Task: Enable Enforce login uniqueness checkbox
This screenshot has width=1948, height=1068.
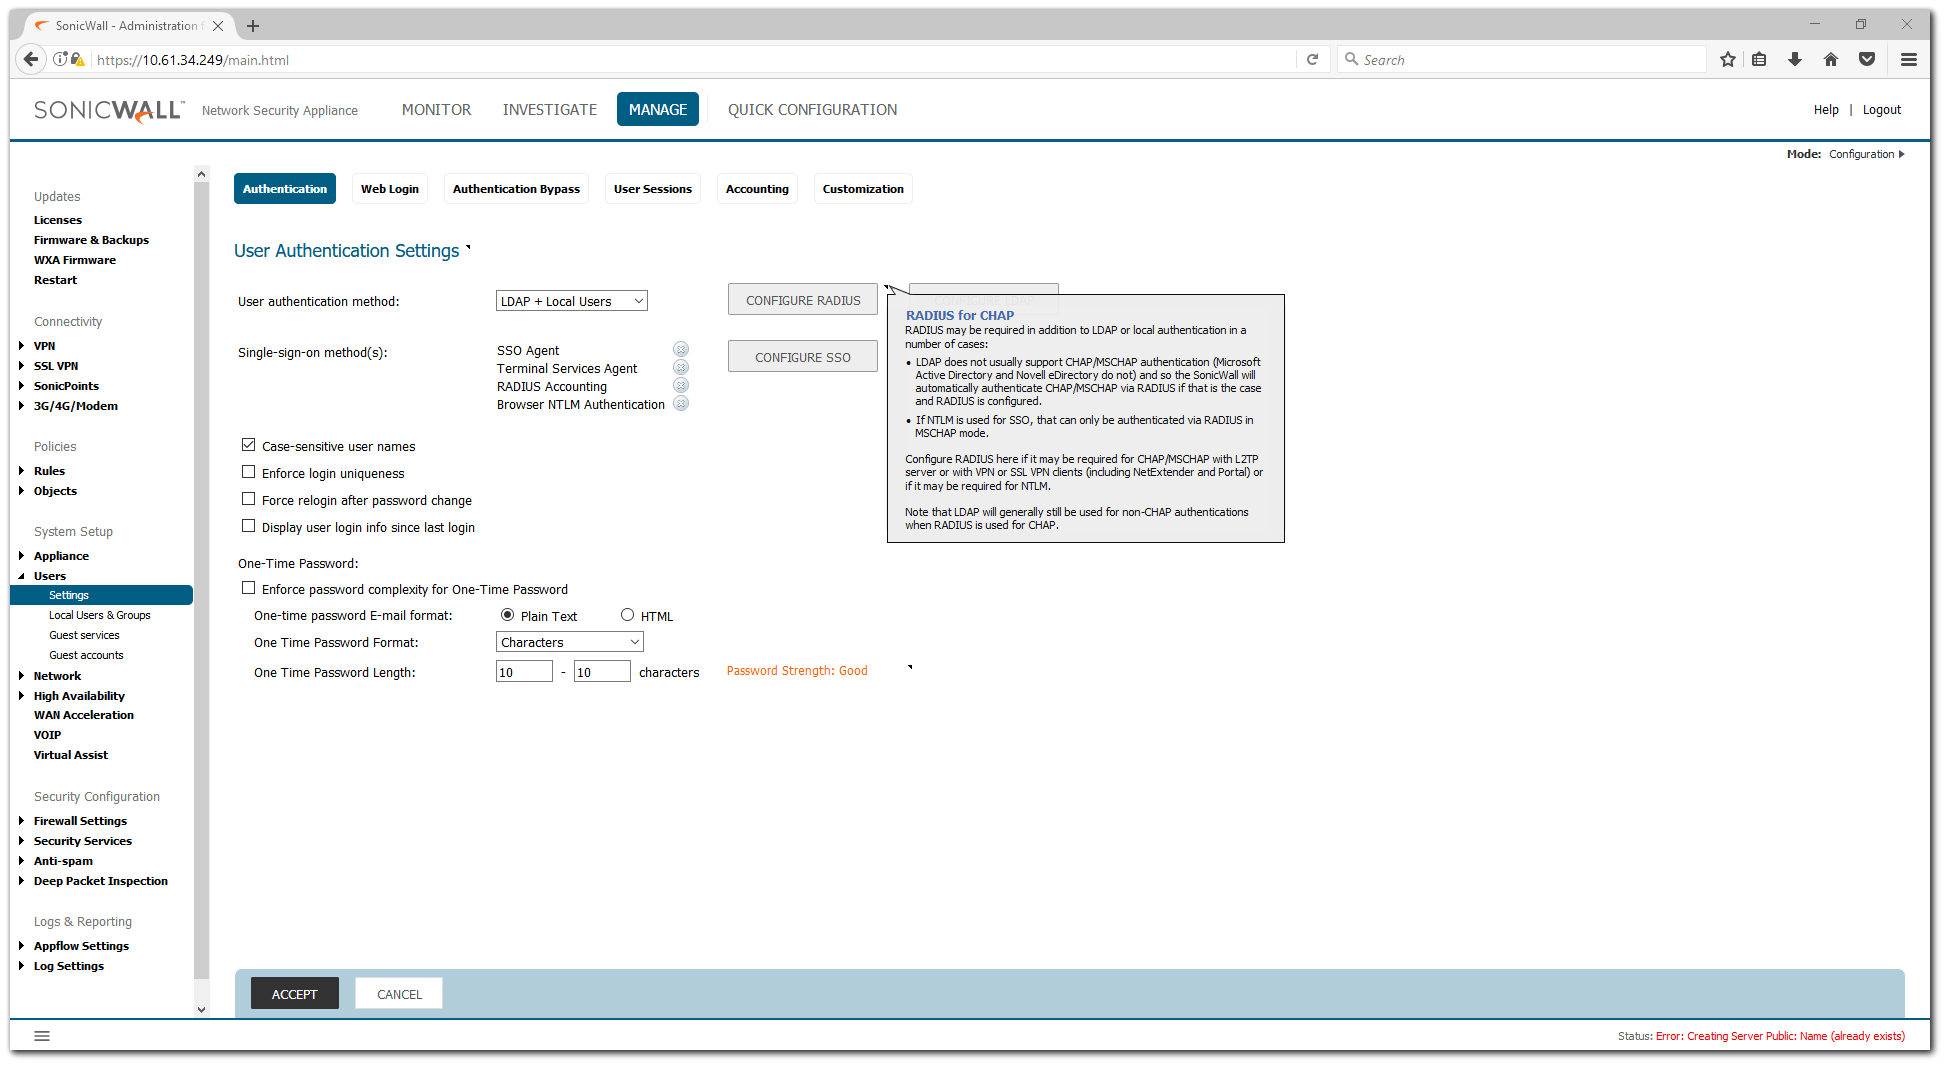Action: tap(248, 472)
